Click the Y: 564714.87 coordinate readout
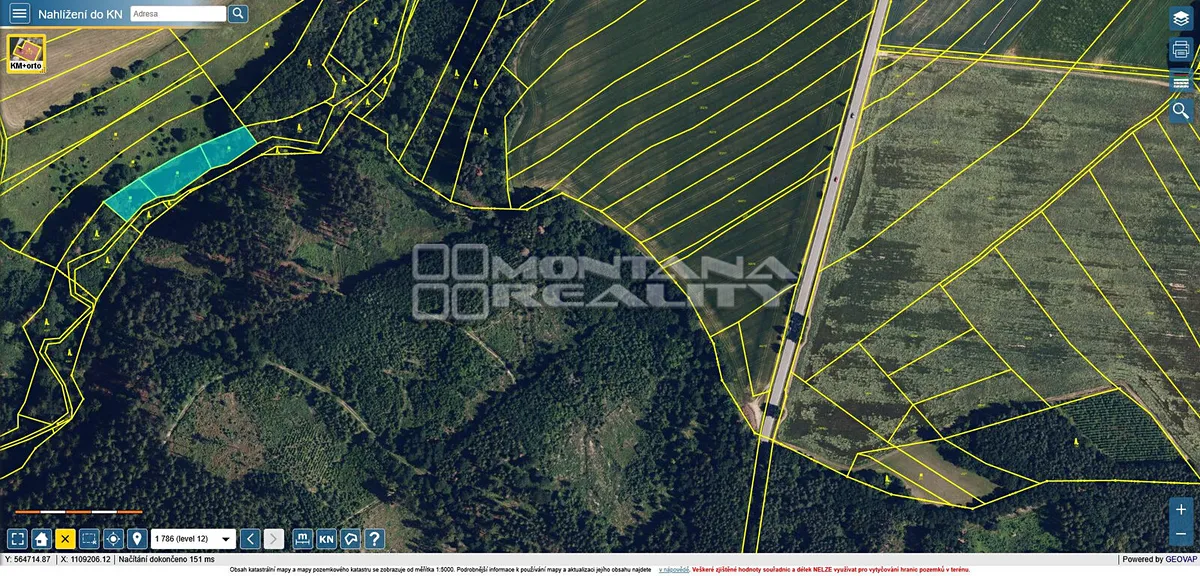The image size is (1200, 576). pos(28,560)
